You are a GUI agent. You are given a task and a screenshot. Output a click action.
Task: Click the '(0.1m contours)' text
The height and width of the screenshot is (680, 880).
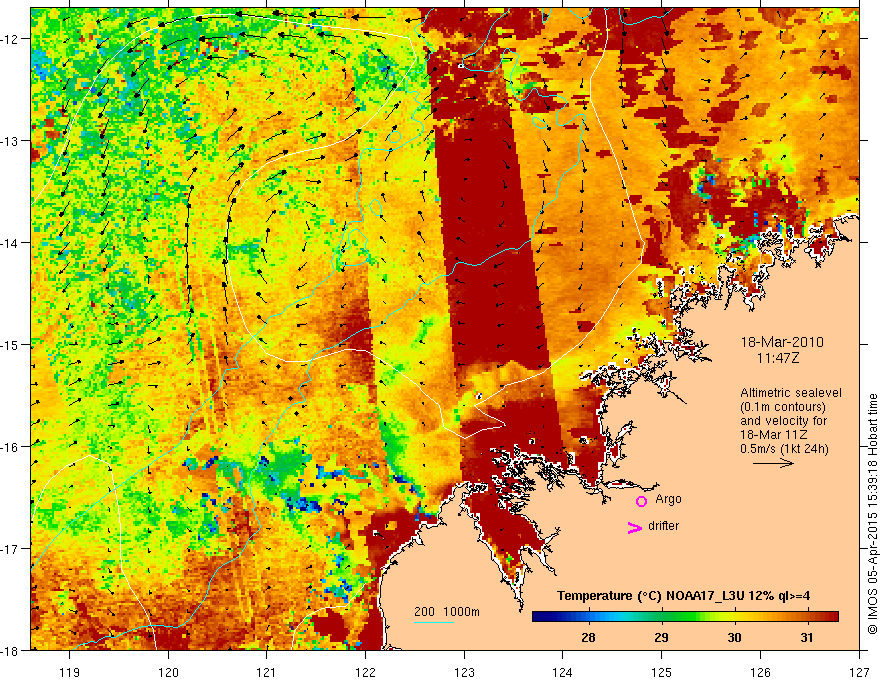[782, 407]
